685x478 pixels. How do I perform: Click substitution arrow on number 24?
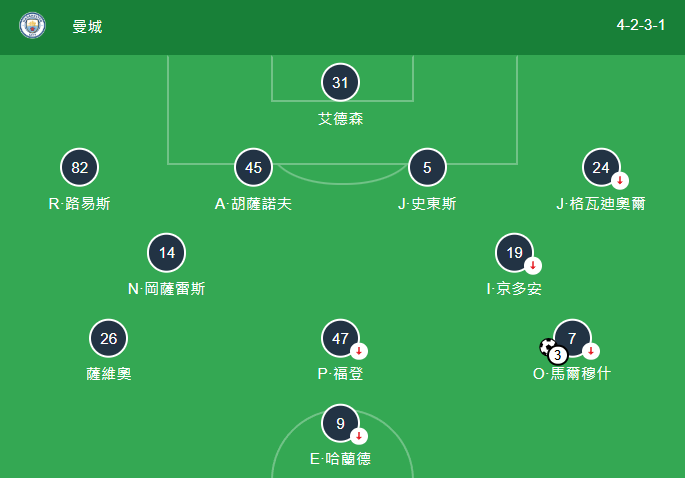619,180
